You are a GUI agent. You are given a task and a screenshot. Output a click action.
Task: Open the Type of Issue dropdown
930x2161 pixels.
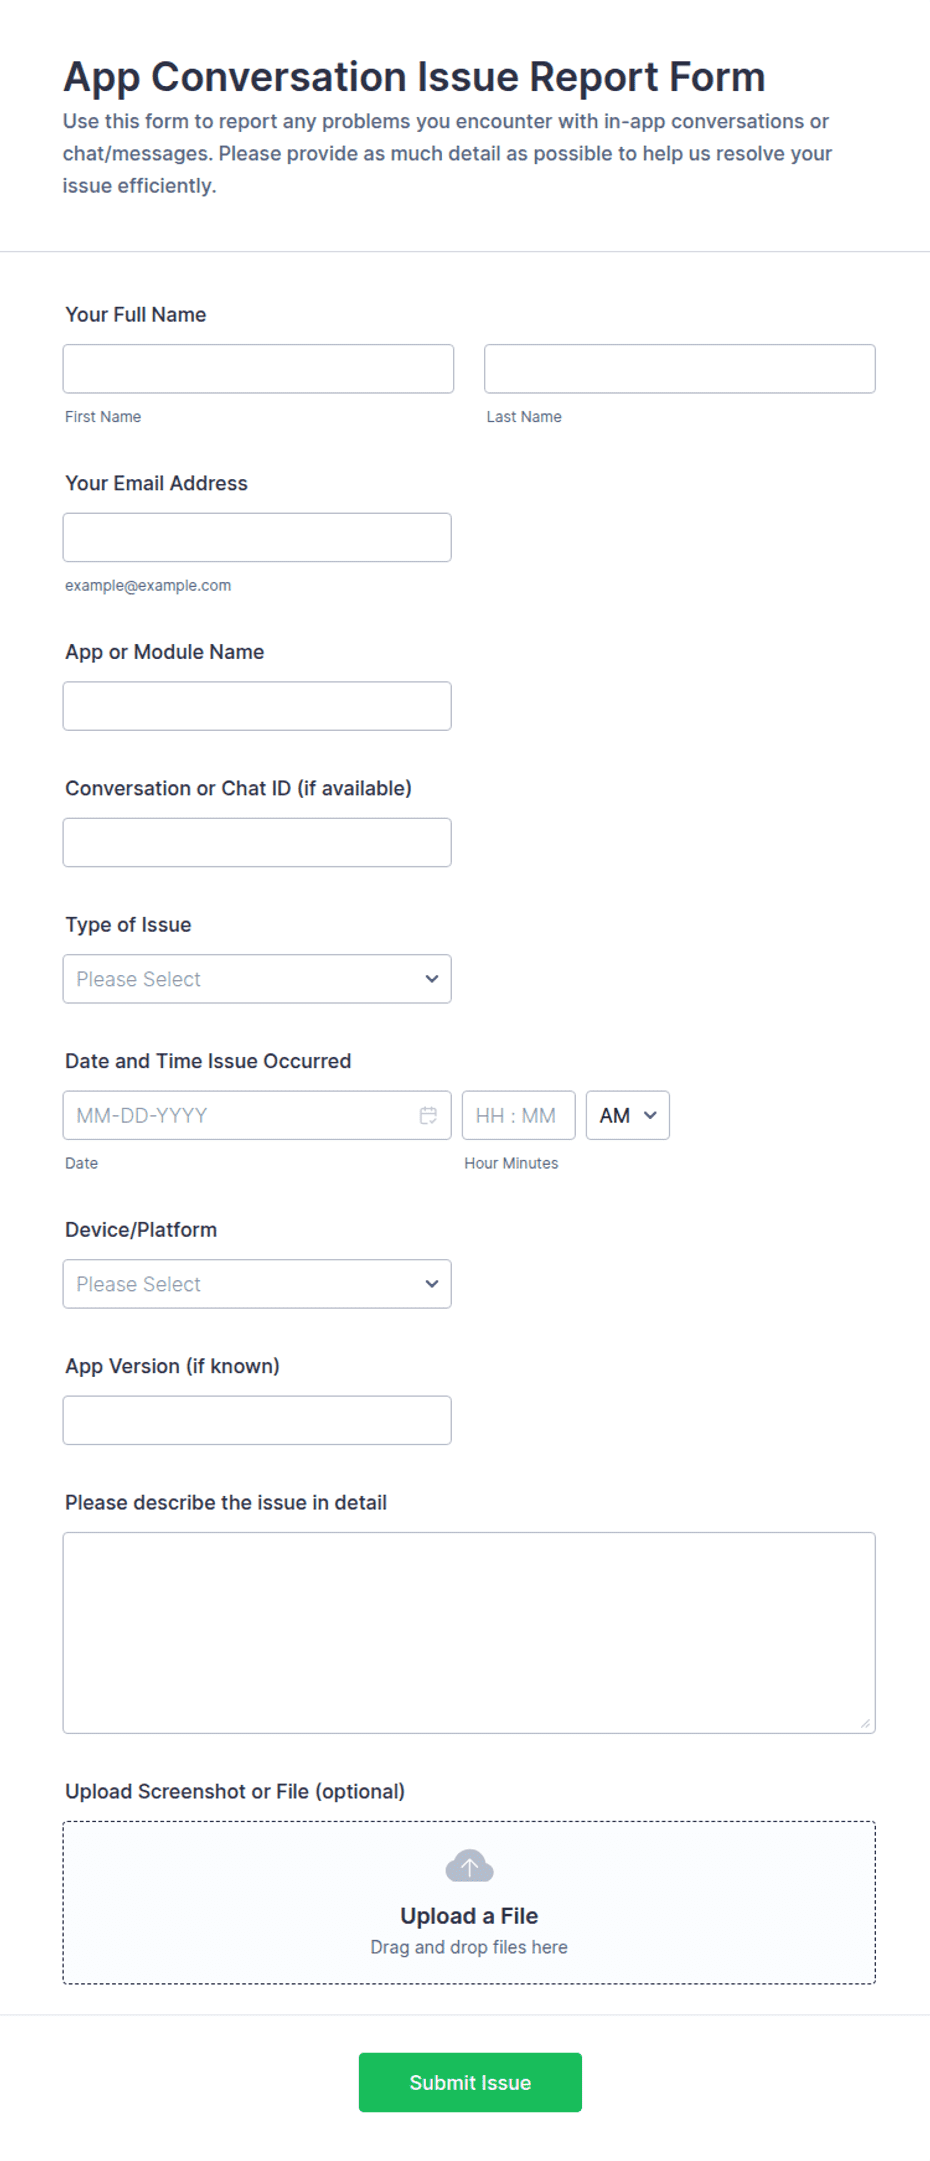point(257,979)
